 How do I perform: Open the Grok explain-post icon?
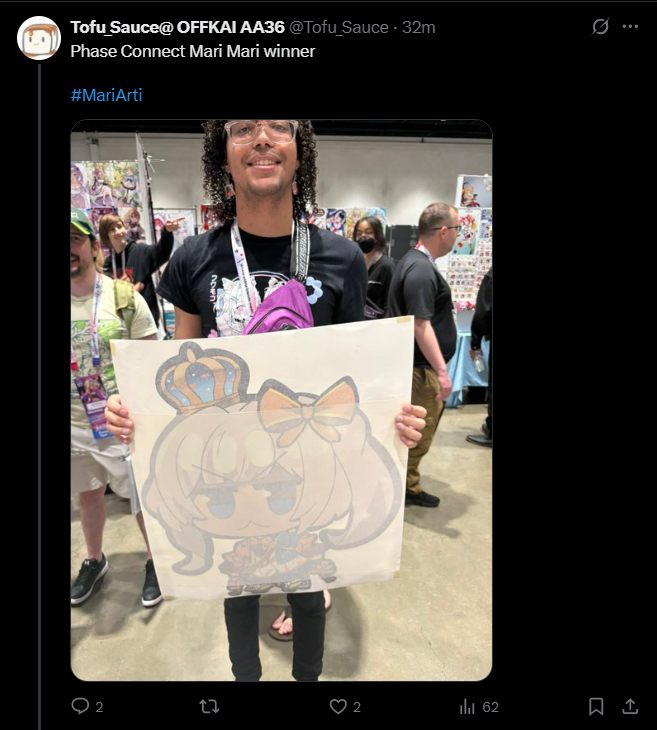600,27
